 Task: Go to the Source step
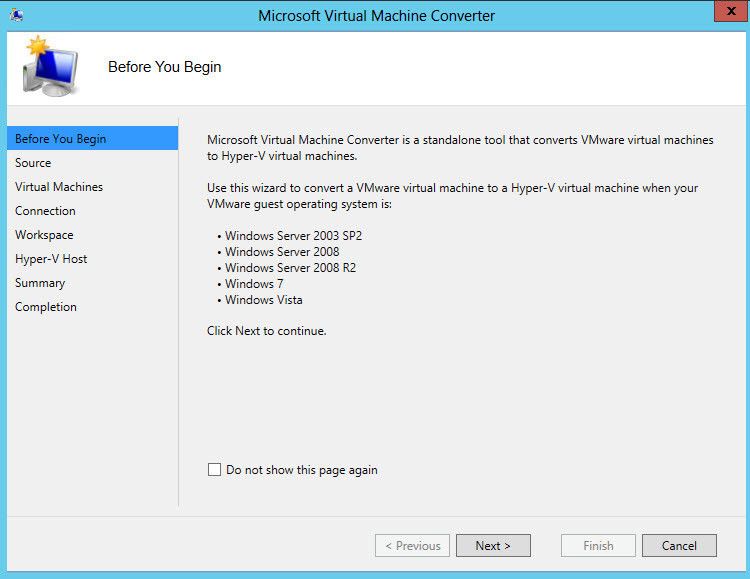click(92, 163)
